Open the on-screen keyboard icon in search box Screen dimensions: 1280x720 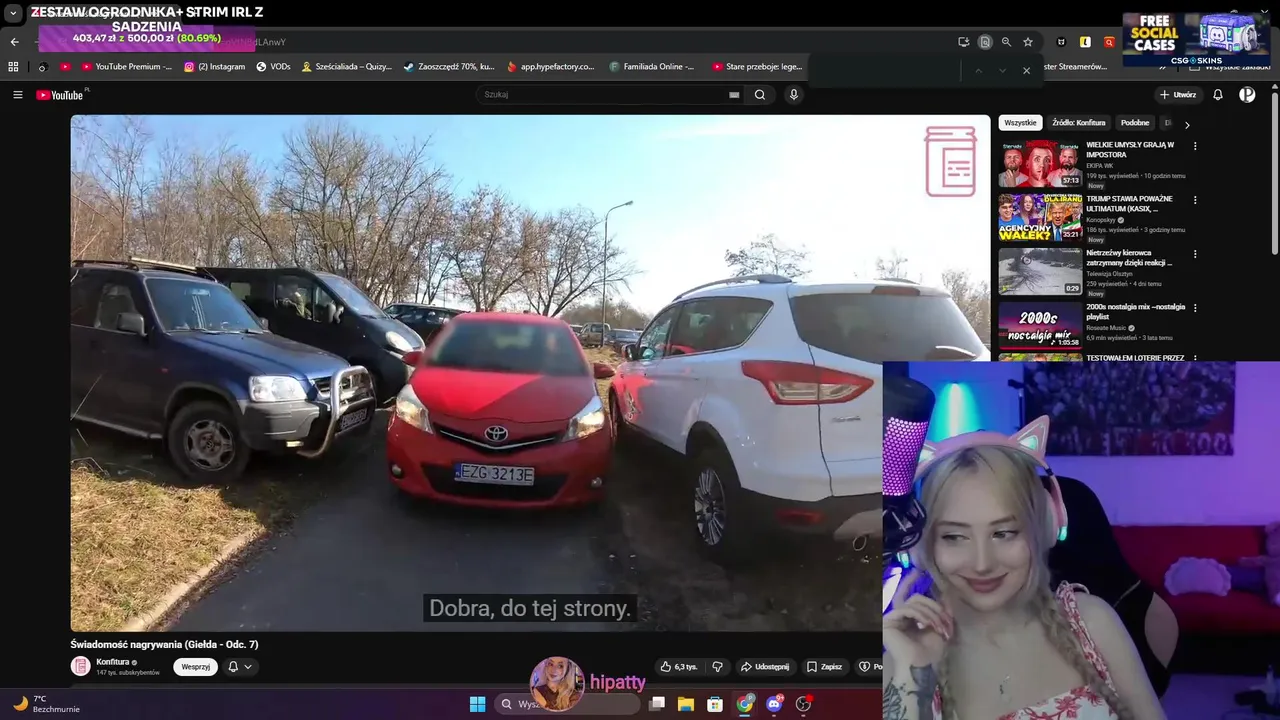coord(734,95)
